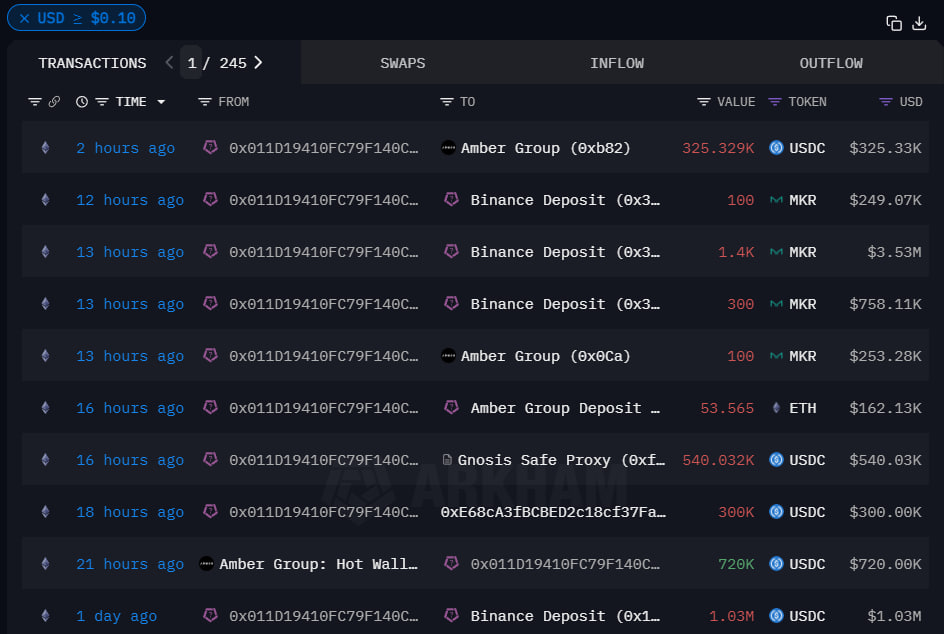The image size is (944, 634).
Task: Click Binance Deposit in the $249.07K row
Action: 565,200
